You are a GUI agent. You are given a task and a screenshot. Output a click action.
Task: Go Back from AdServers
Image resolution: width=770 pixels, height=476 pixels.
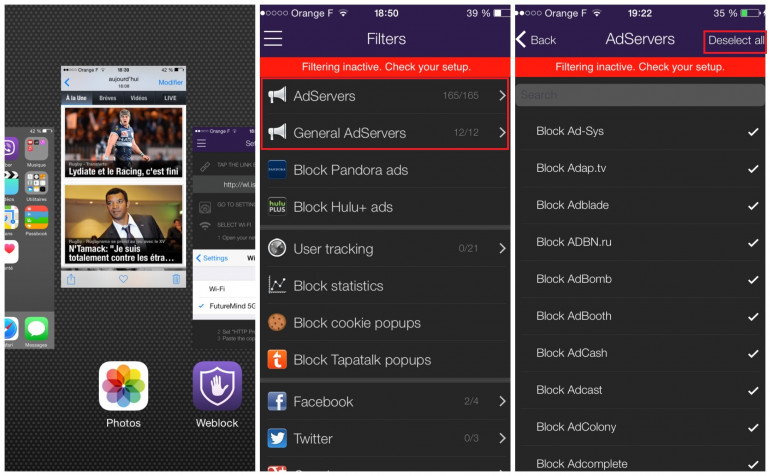click(536, 40)
